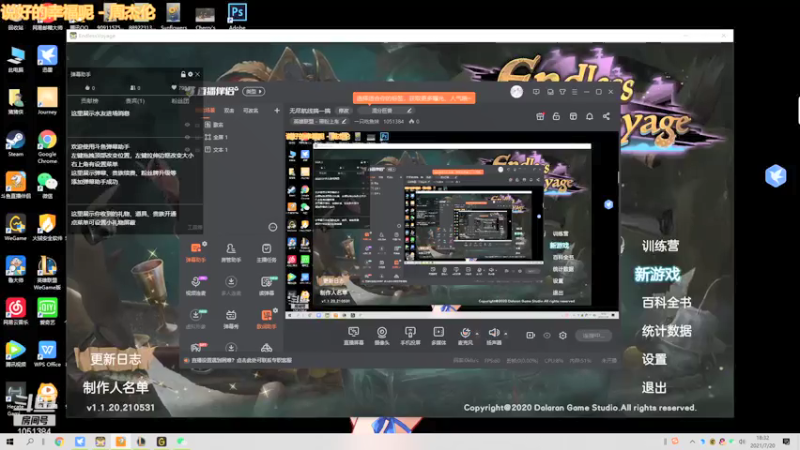The width and height of the screenshot is (800, 450).
Task: Click the share icon in streaming app
Action: coord(606,116)
